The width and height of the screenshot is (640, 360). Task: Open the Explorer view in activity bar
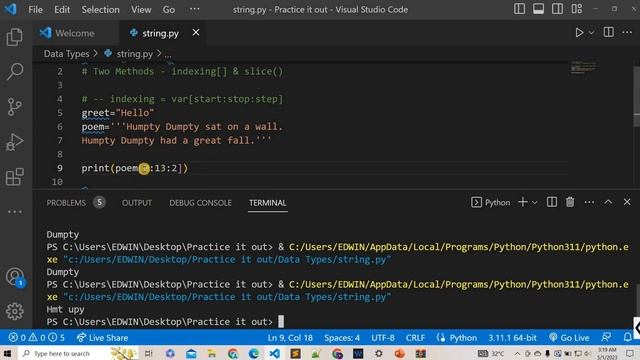click(15, 37)
